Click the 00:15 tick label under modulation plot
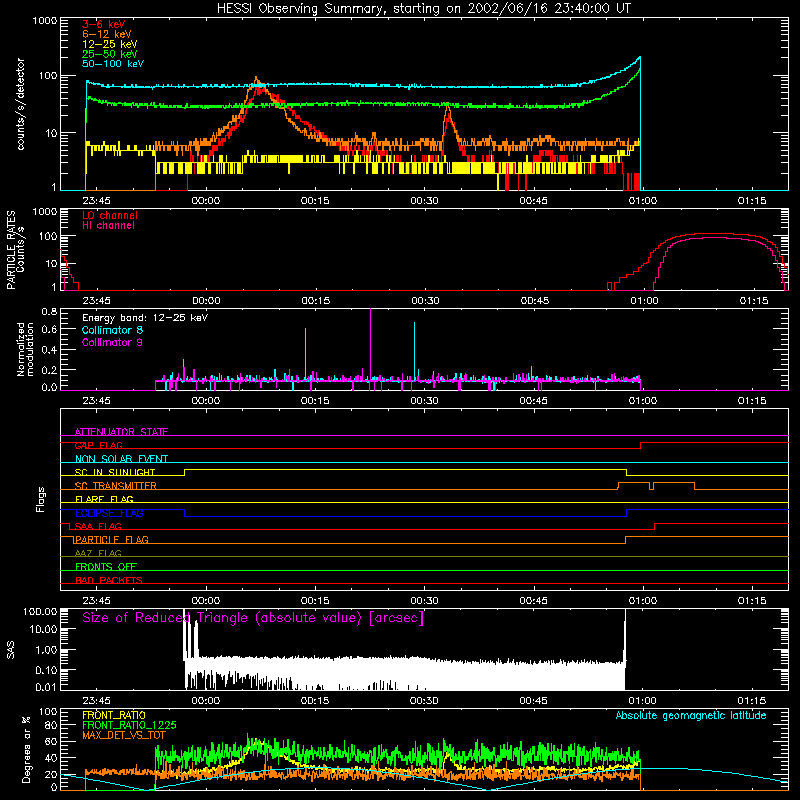Viewport: 800px width, 800px height. pos(315,401)
